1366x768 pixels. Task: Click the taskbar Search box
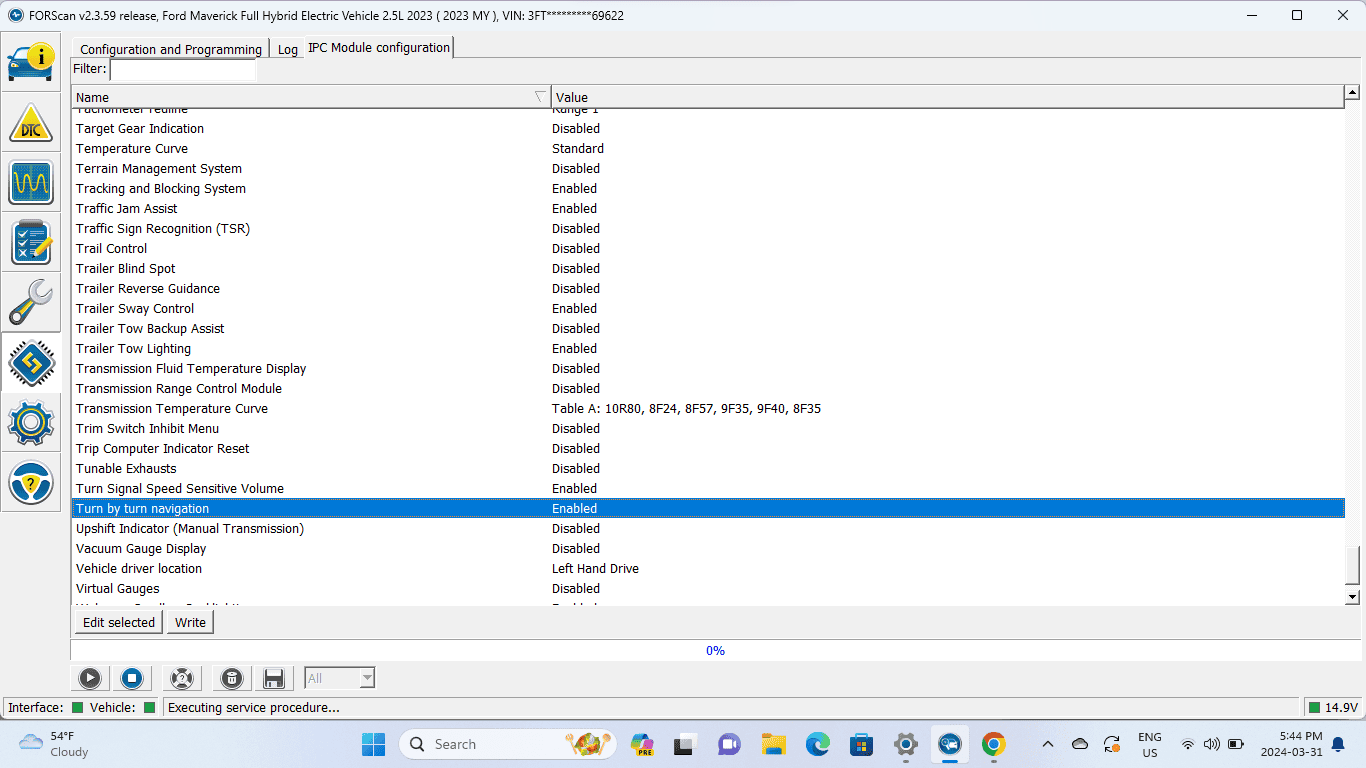(506, 744)
